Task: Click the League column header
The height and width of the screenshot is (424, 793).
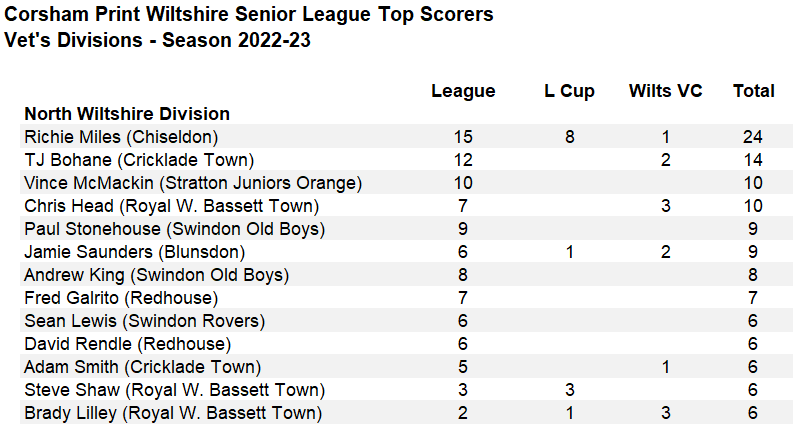Action: [x=463, y=91]
